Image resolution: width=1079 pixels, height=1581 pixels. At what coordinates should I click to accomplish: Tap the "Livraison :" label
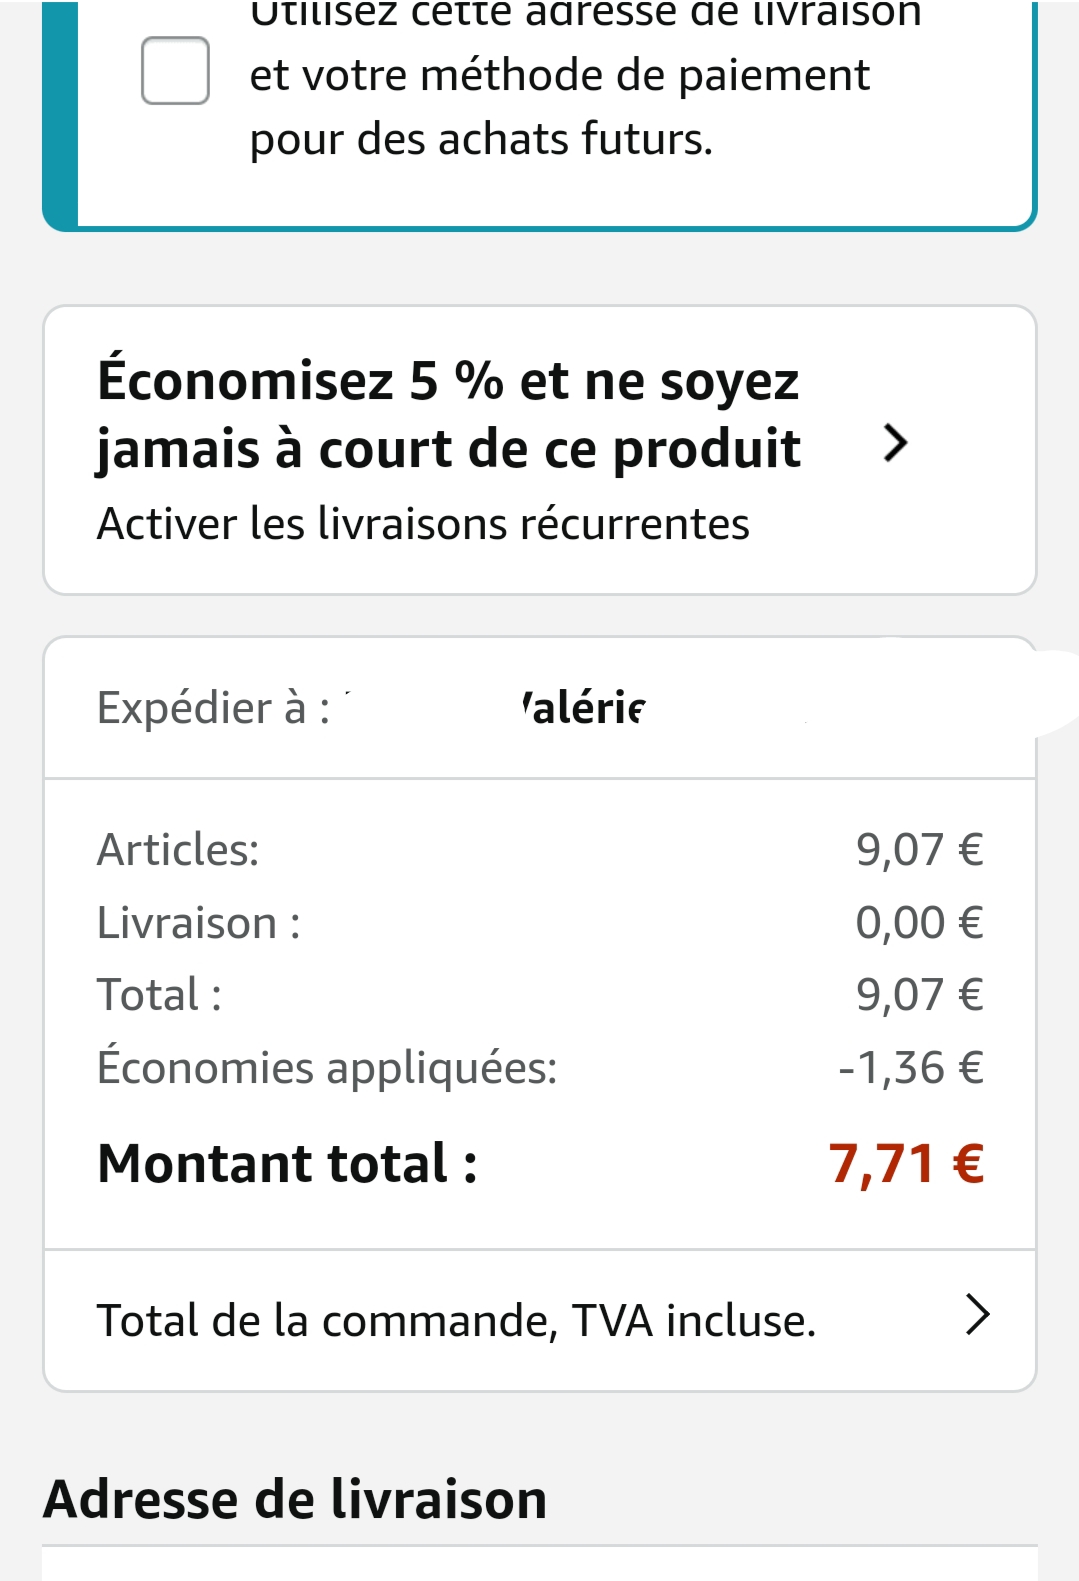198,923
